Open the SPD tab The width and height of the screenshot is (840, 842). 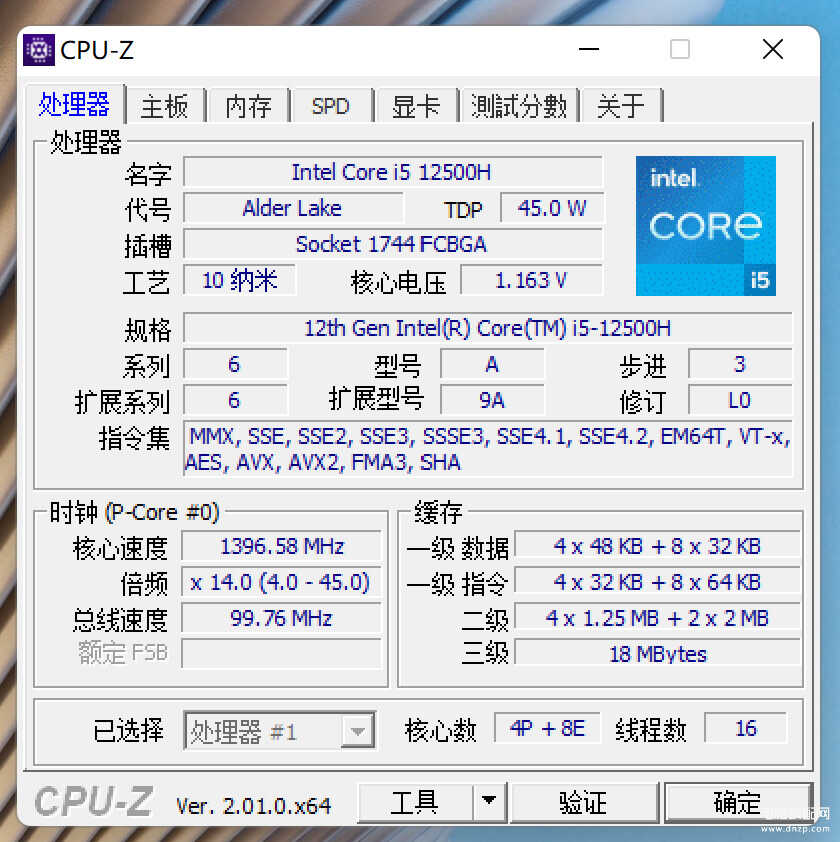331,106
